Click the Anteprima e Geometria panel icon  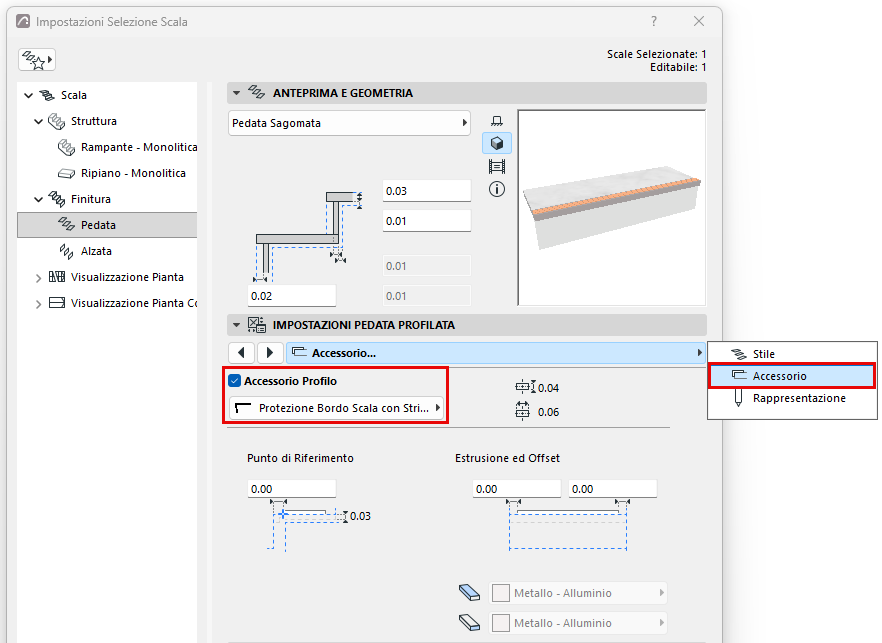(x=257, y=93)
